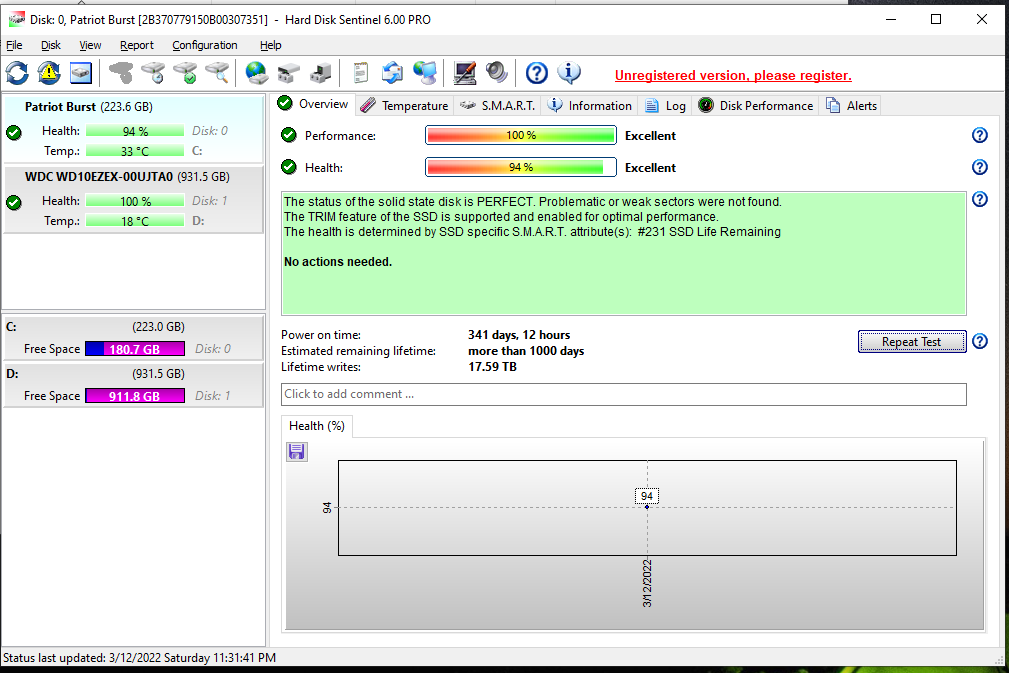Click the more than 1000 days value
Image resolution: width=1009 pixels, height=673 pixels.
(x=526, y=351)
